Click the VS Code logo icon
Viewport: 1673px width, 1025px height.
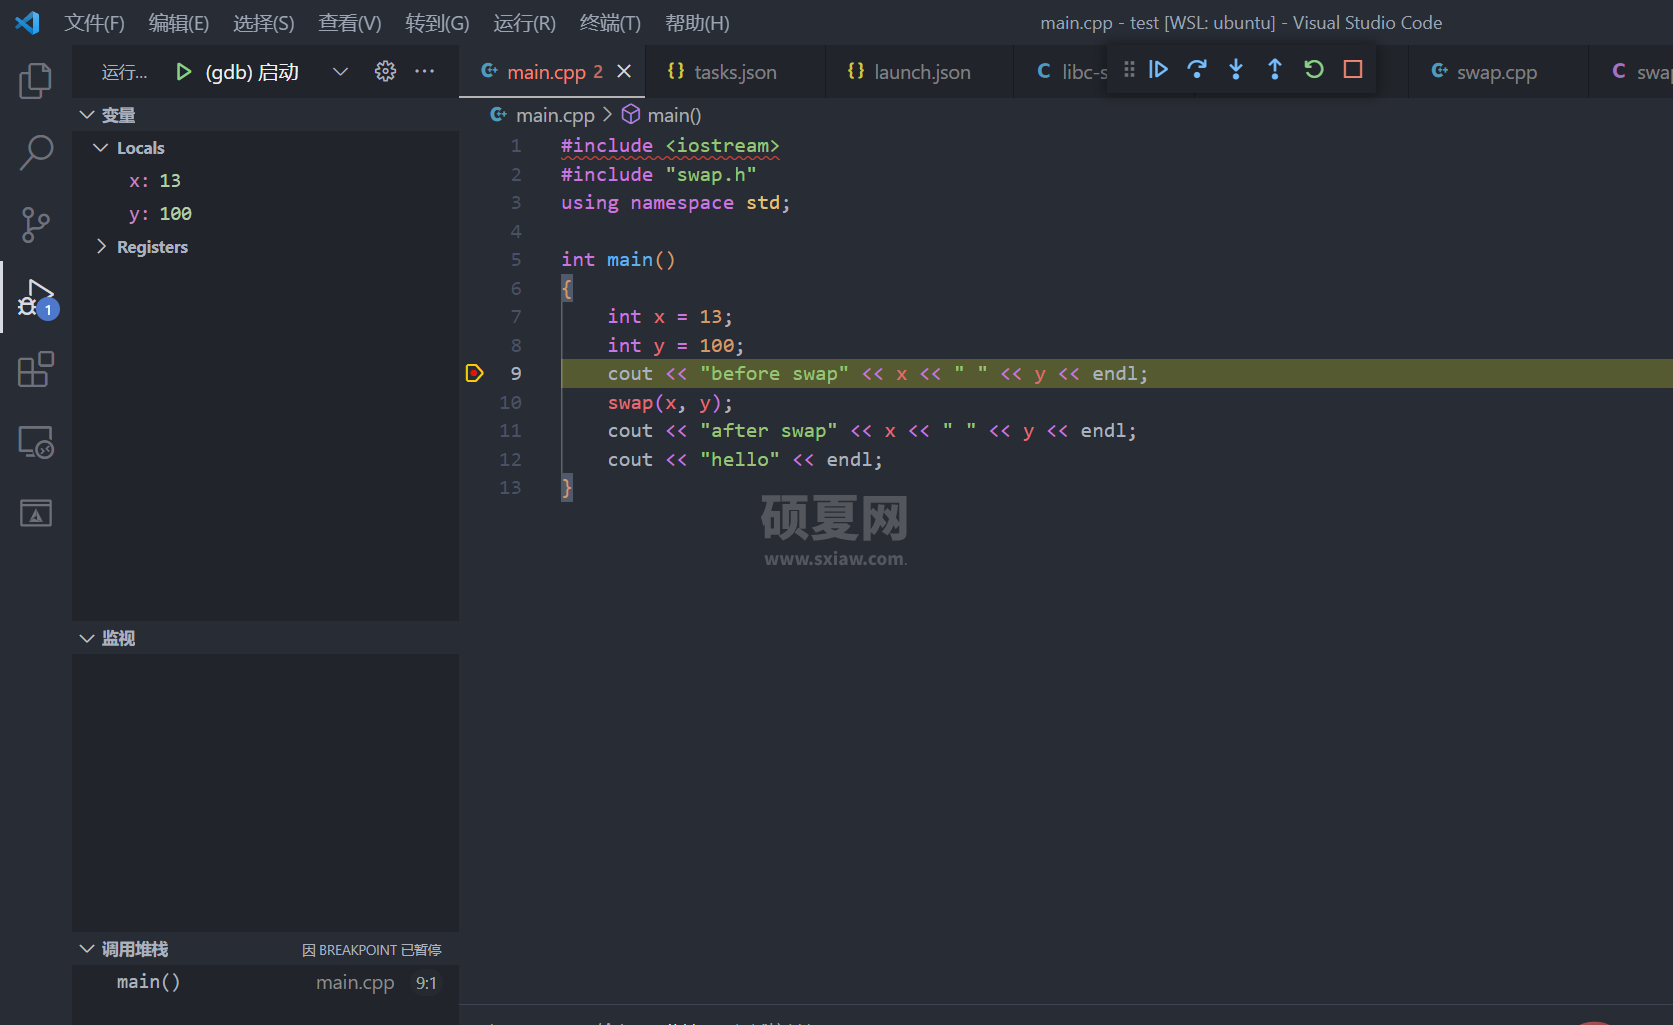coord(27,23)
